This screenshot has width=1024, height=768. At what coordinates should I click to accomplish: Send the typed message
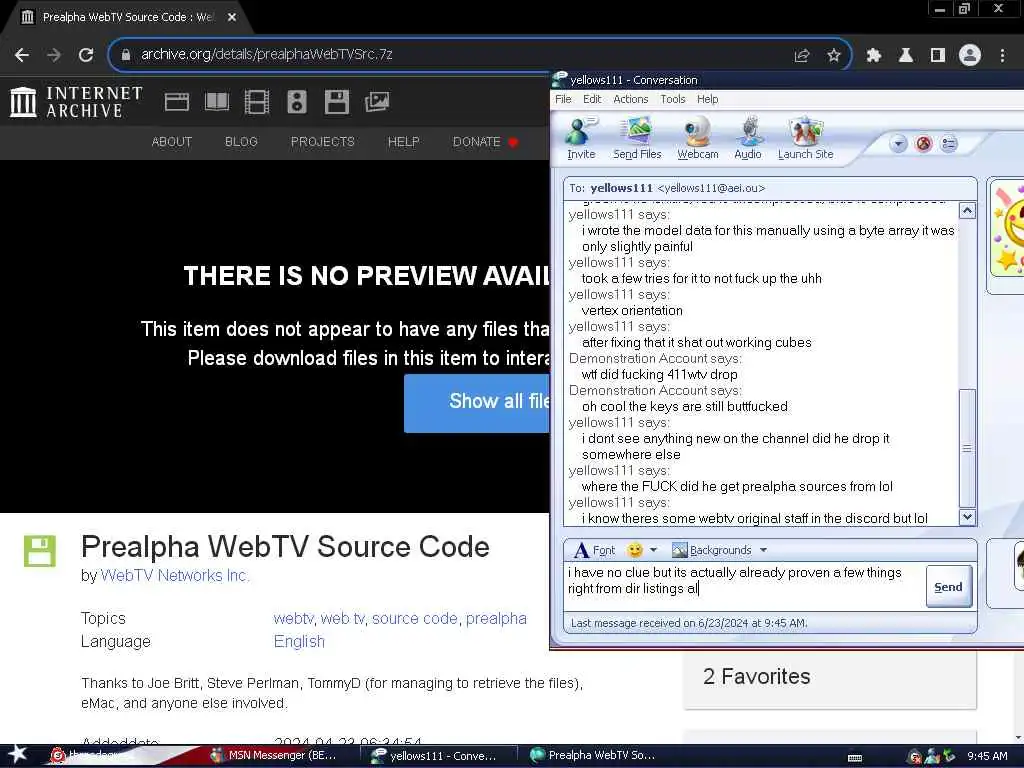click(x=948, y=586)
